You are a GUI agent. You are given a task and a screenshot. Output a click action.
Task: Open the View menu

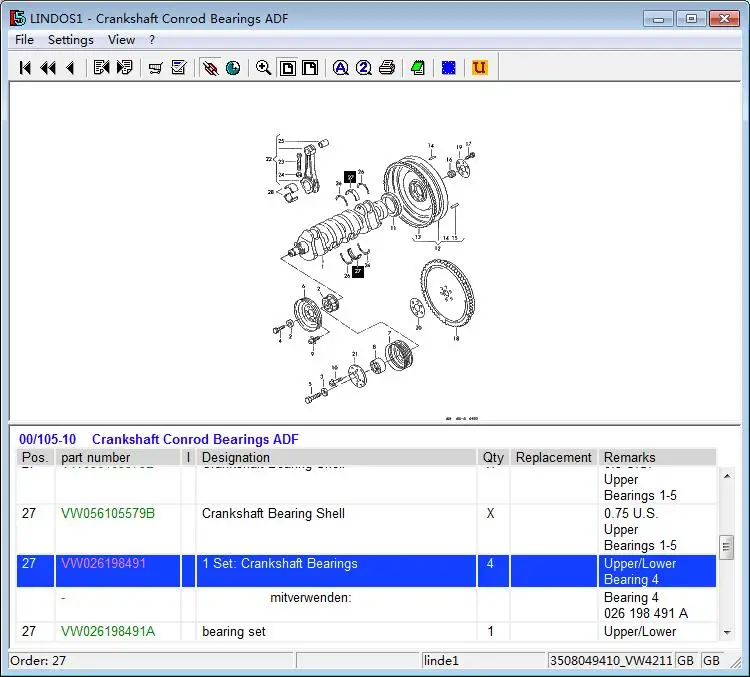click(x=121, y=40)
